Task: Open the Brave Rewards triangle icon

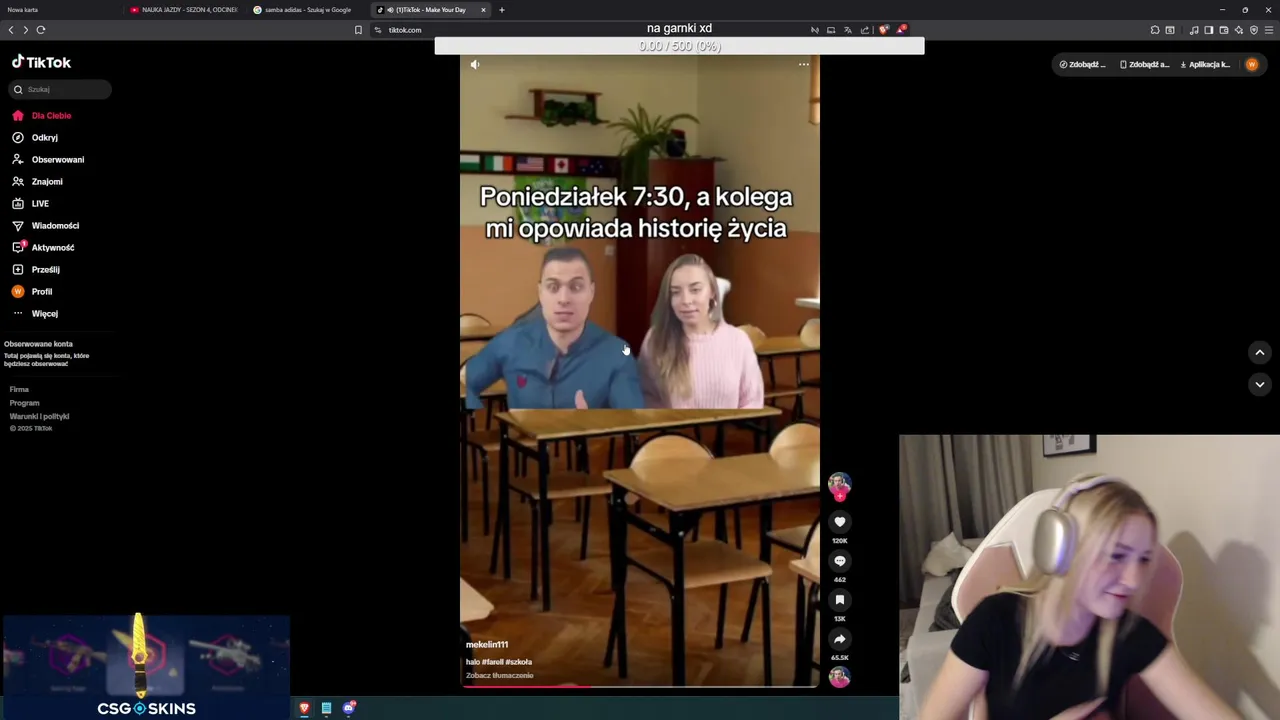Action: pos(900,30)
